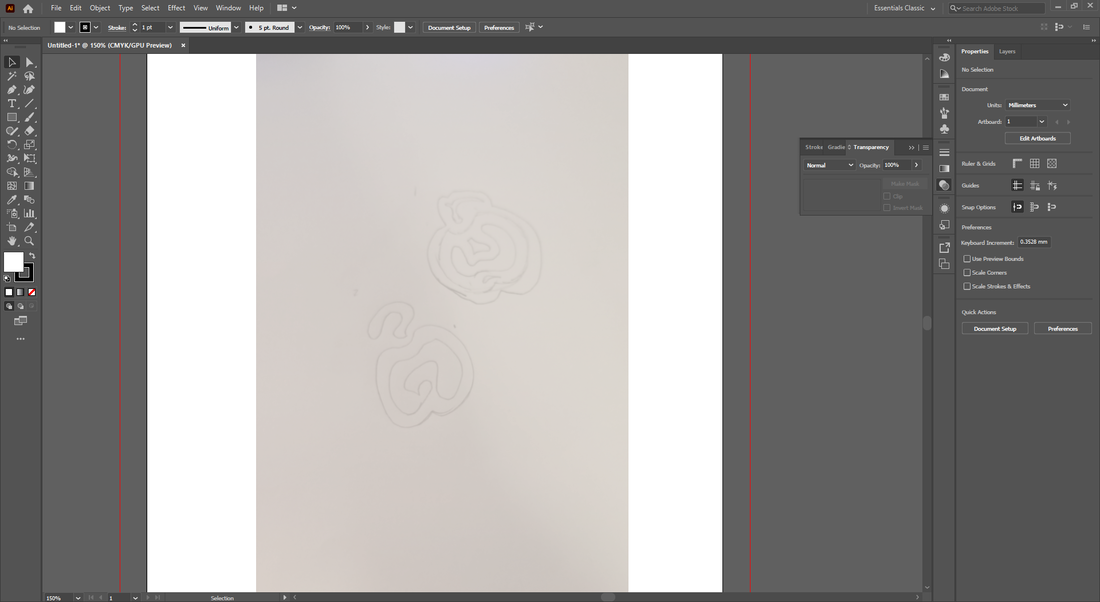Screen dimensions: 1100x602
Task: Open the 150% zoom level dropdown
Action: pos(78,598)
